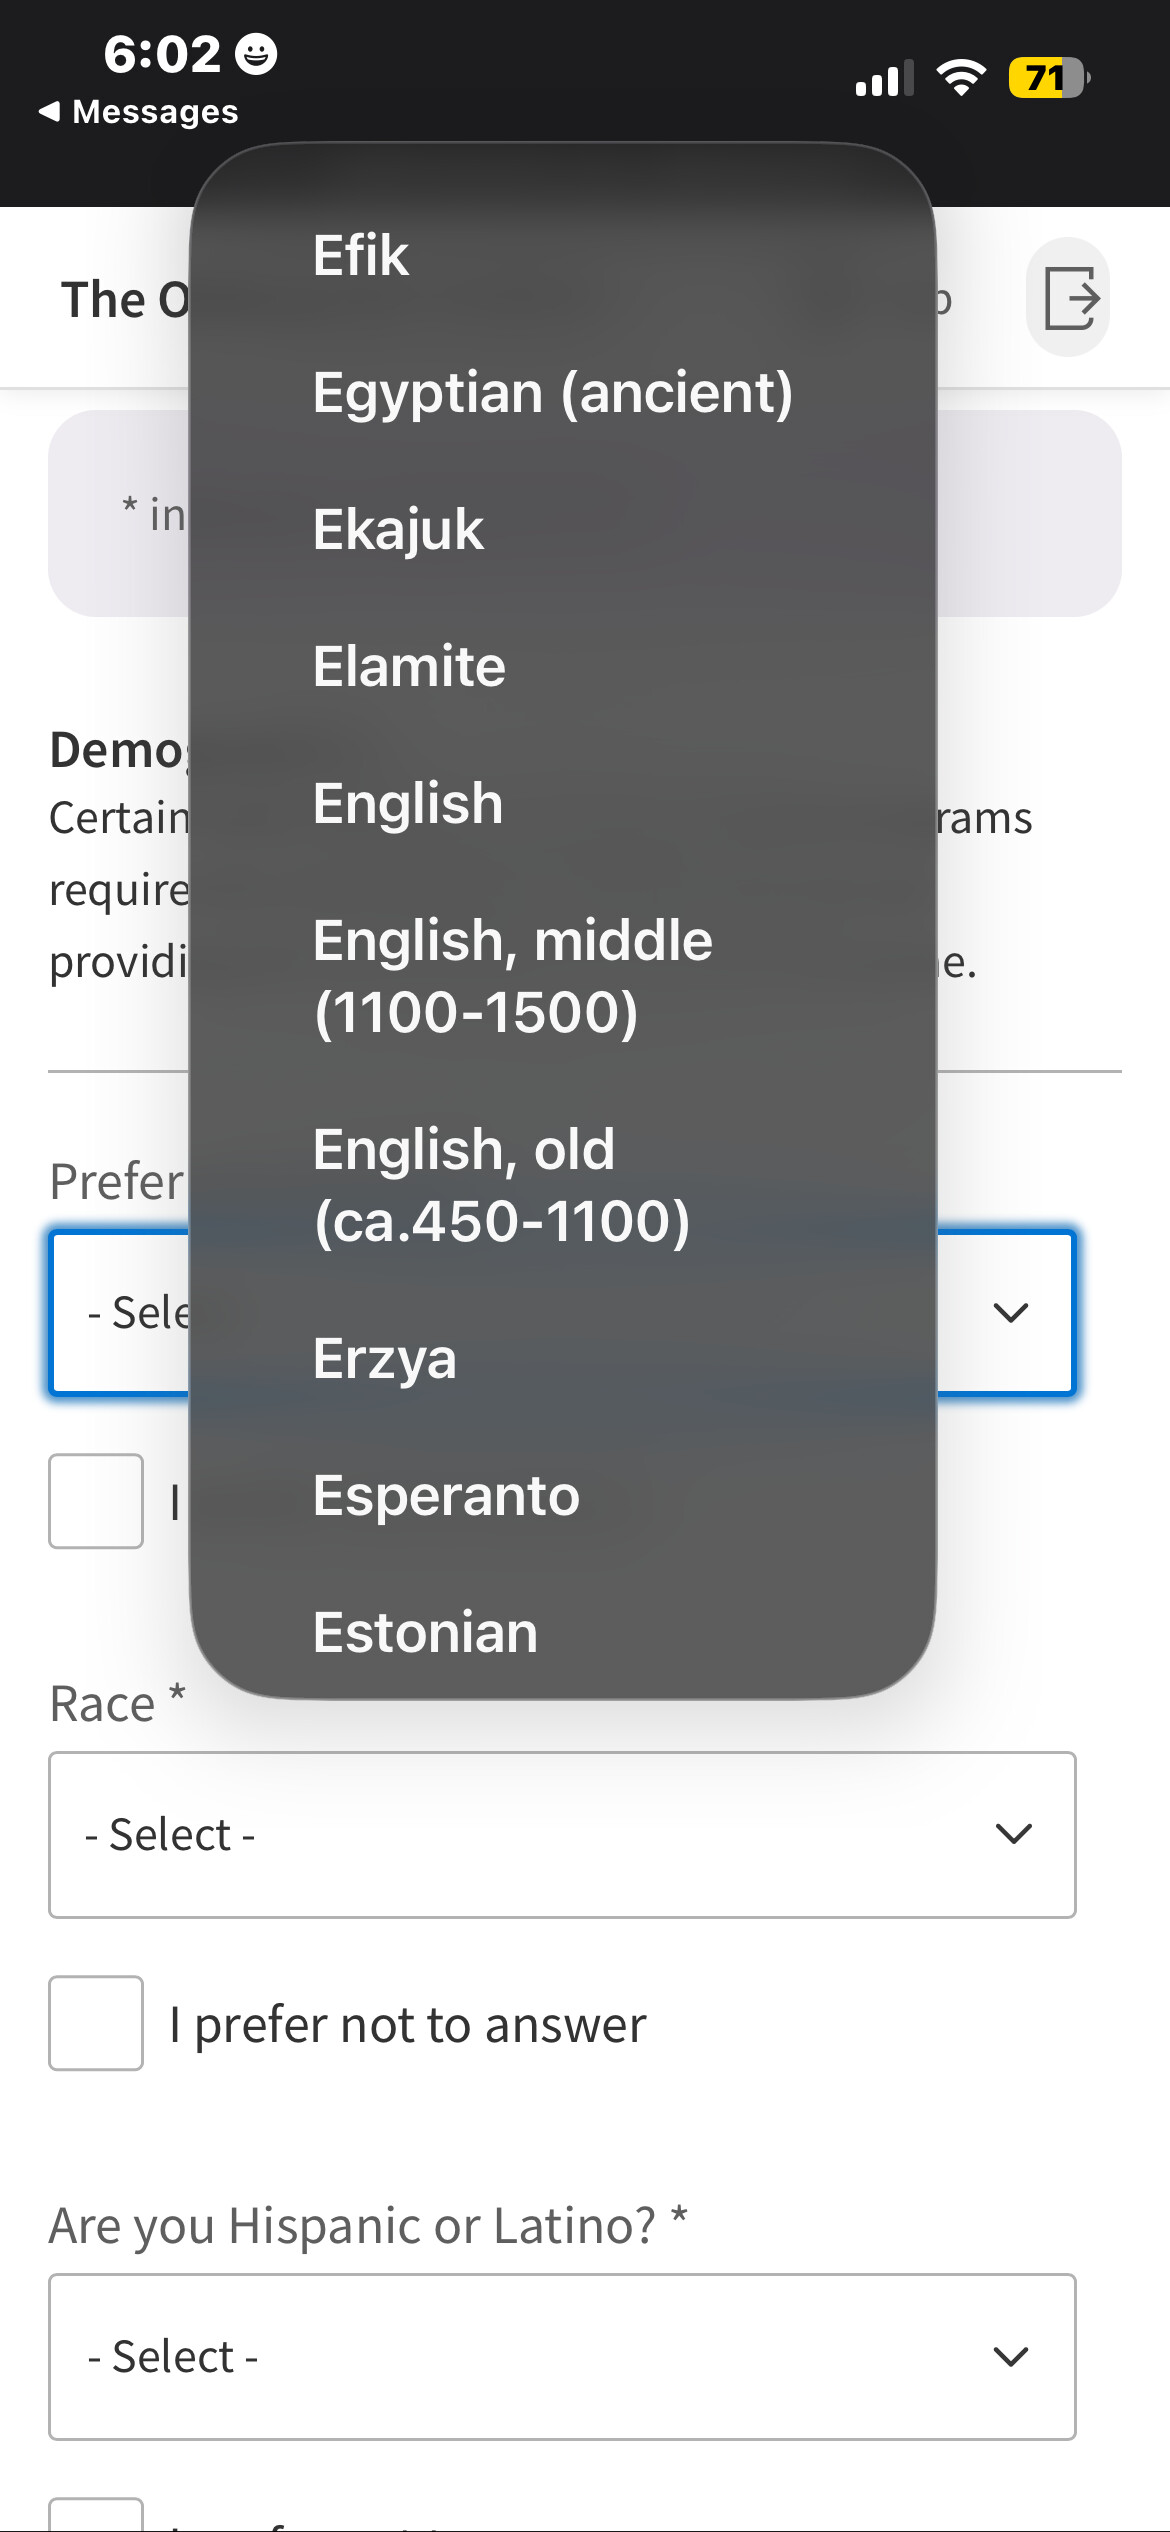The width and height of the screenshot is (1170, 2532).
Task: Expand the Hispanic or Latino dropdown
Action: click(562, 2357)
